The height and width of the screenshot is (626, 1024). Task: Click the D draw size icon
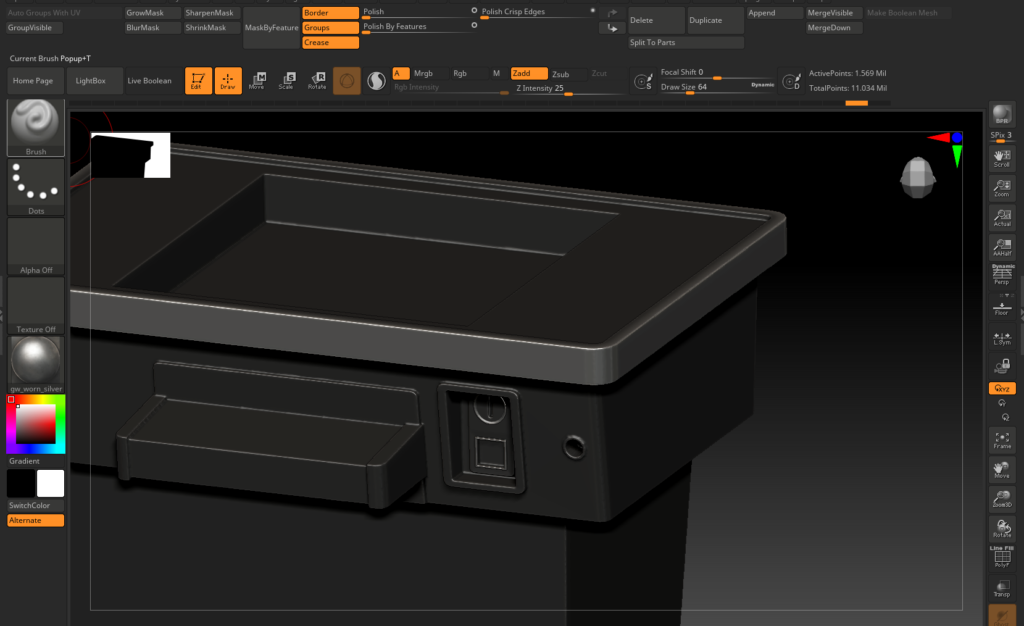click(x=792, y=81)
